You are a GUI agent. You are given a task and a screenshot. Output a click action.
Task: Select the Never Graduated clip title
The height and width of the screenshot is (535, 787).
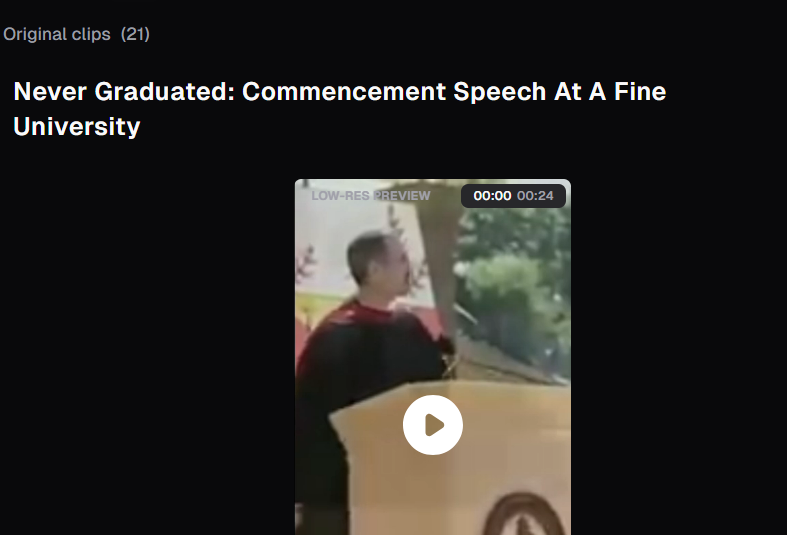pyautogui.click(x=339, y=108)
